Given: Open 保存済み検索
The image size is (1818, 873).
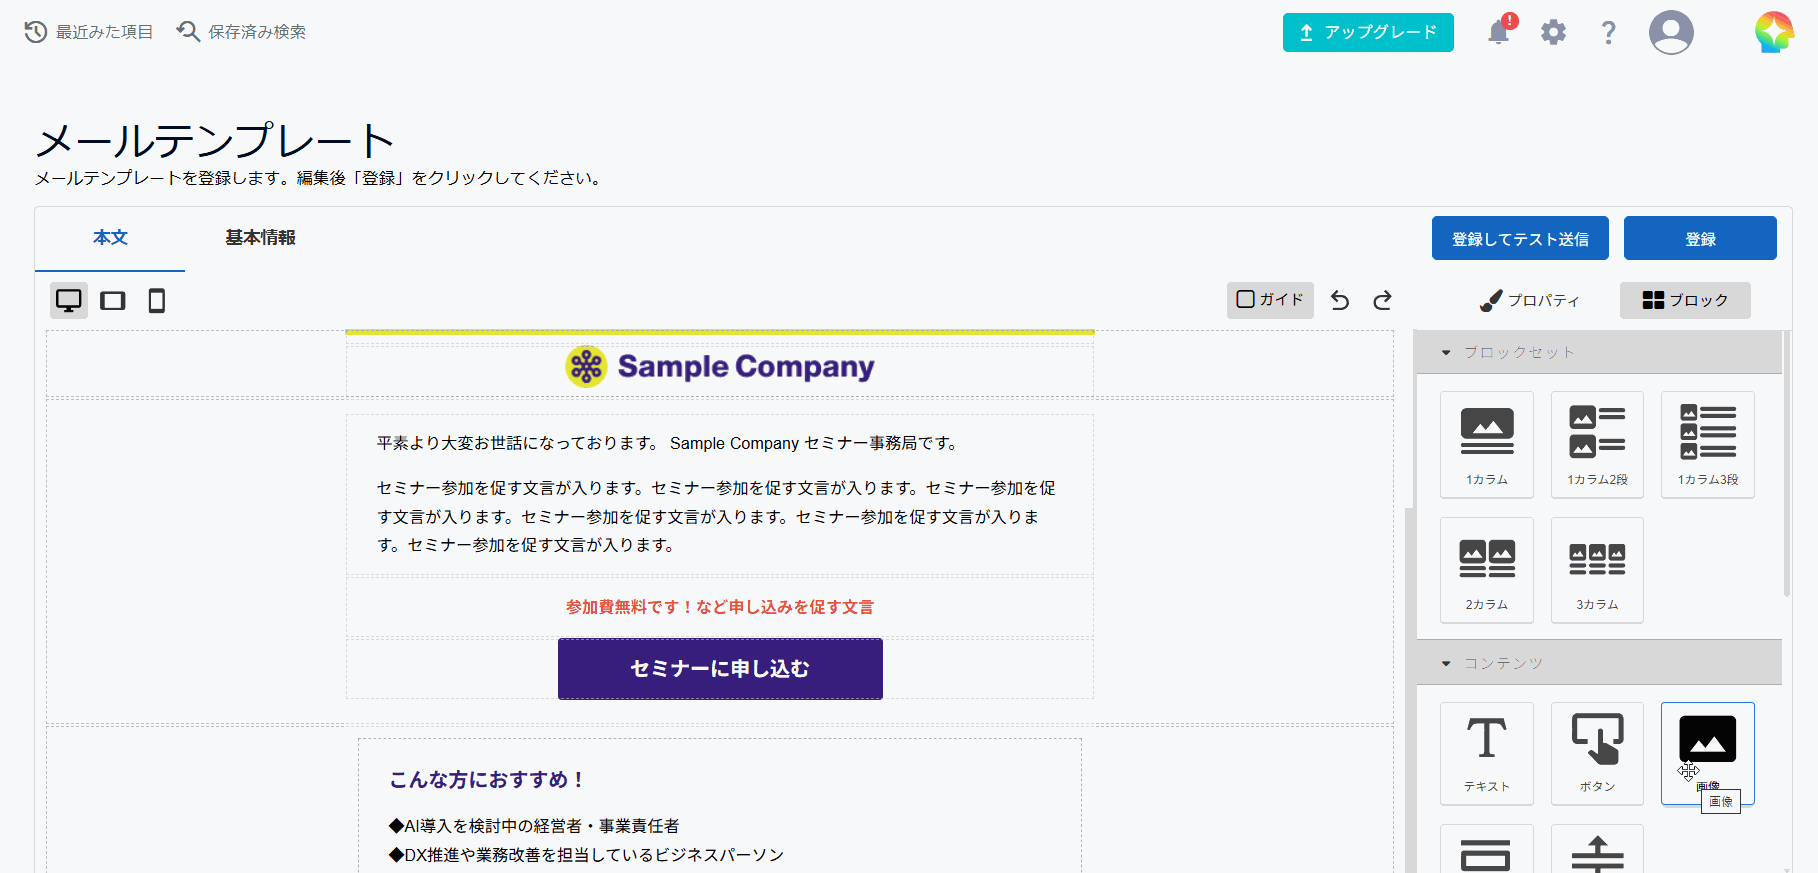Looking at the screenshot, I should (242, 32).
